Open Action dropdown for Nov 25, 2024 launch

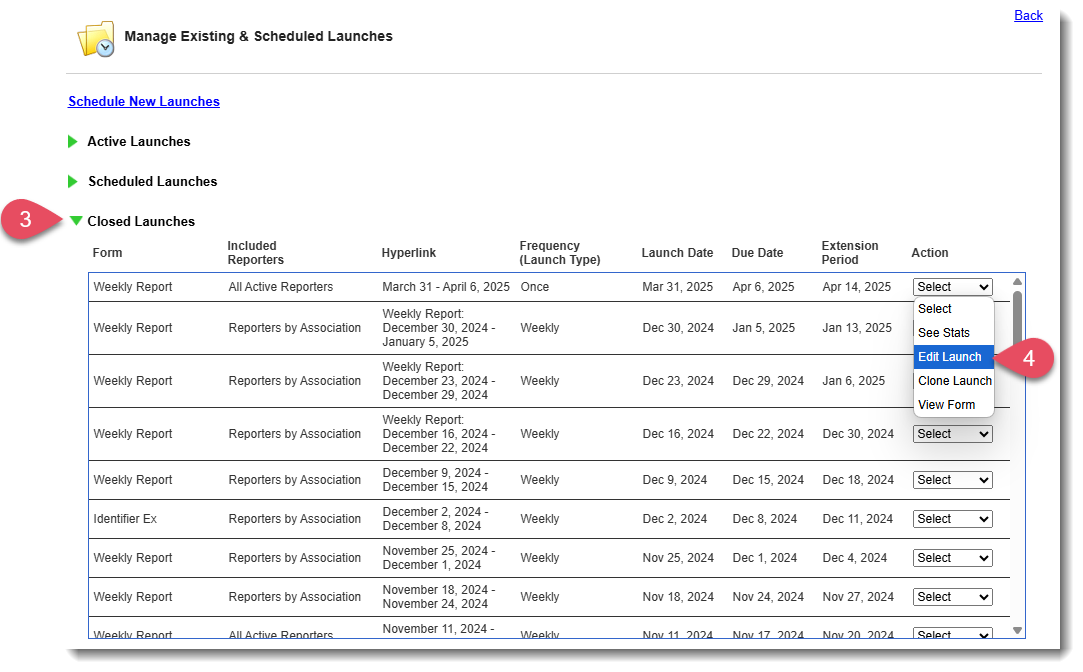click(952, 558)
